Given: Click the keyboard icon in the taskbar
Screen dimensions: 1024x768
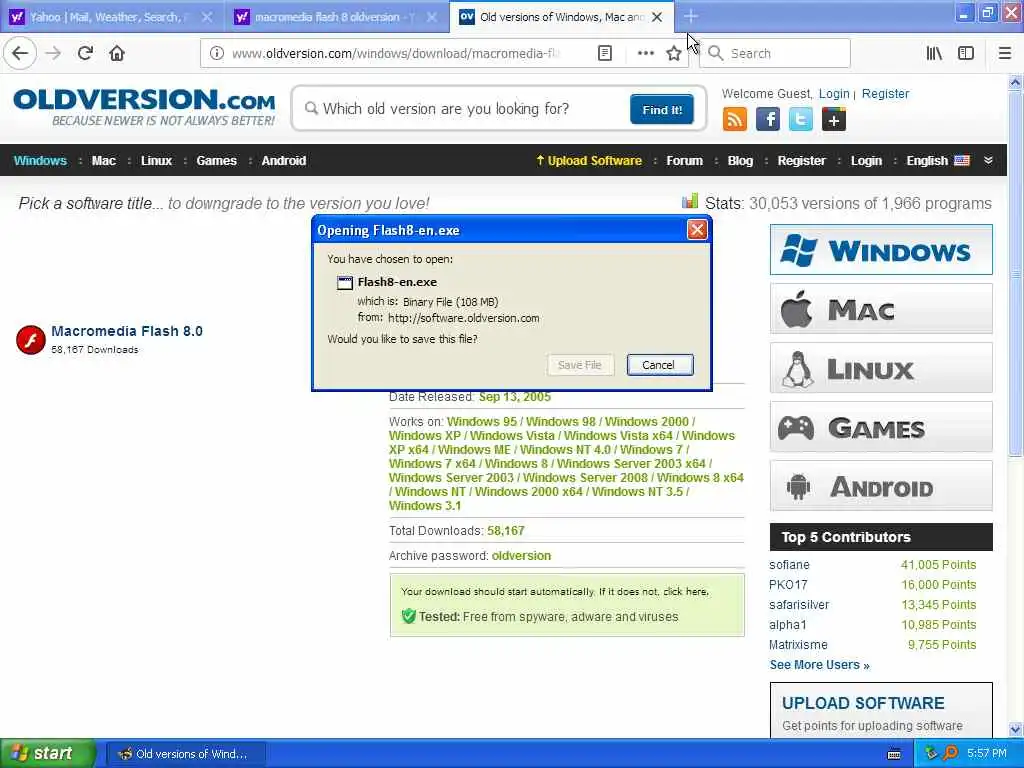Looking at the screenshot, I should pyautogui.click(x=895, y=754).
